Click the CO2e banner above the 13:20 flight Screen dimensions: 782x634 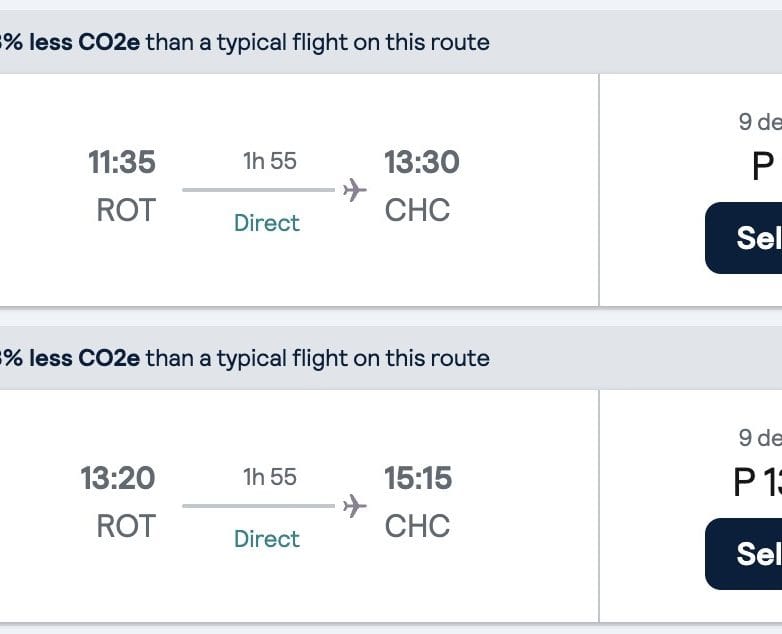(245, 358)
